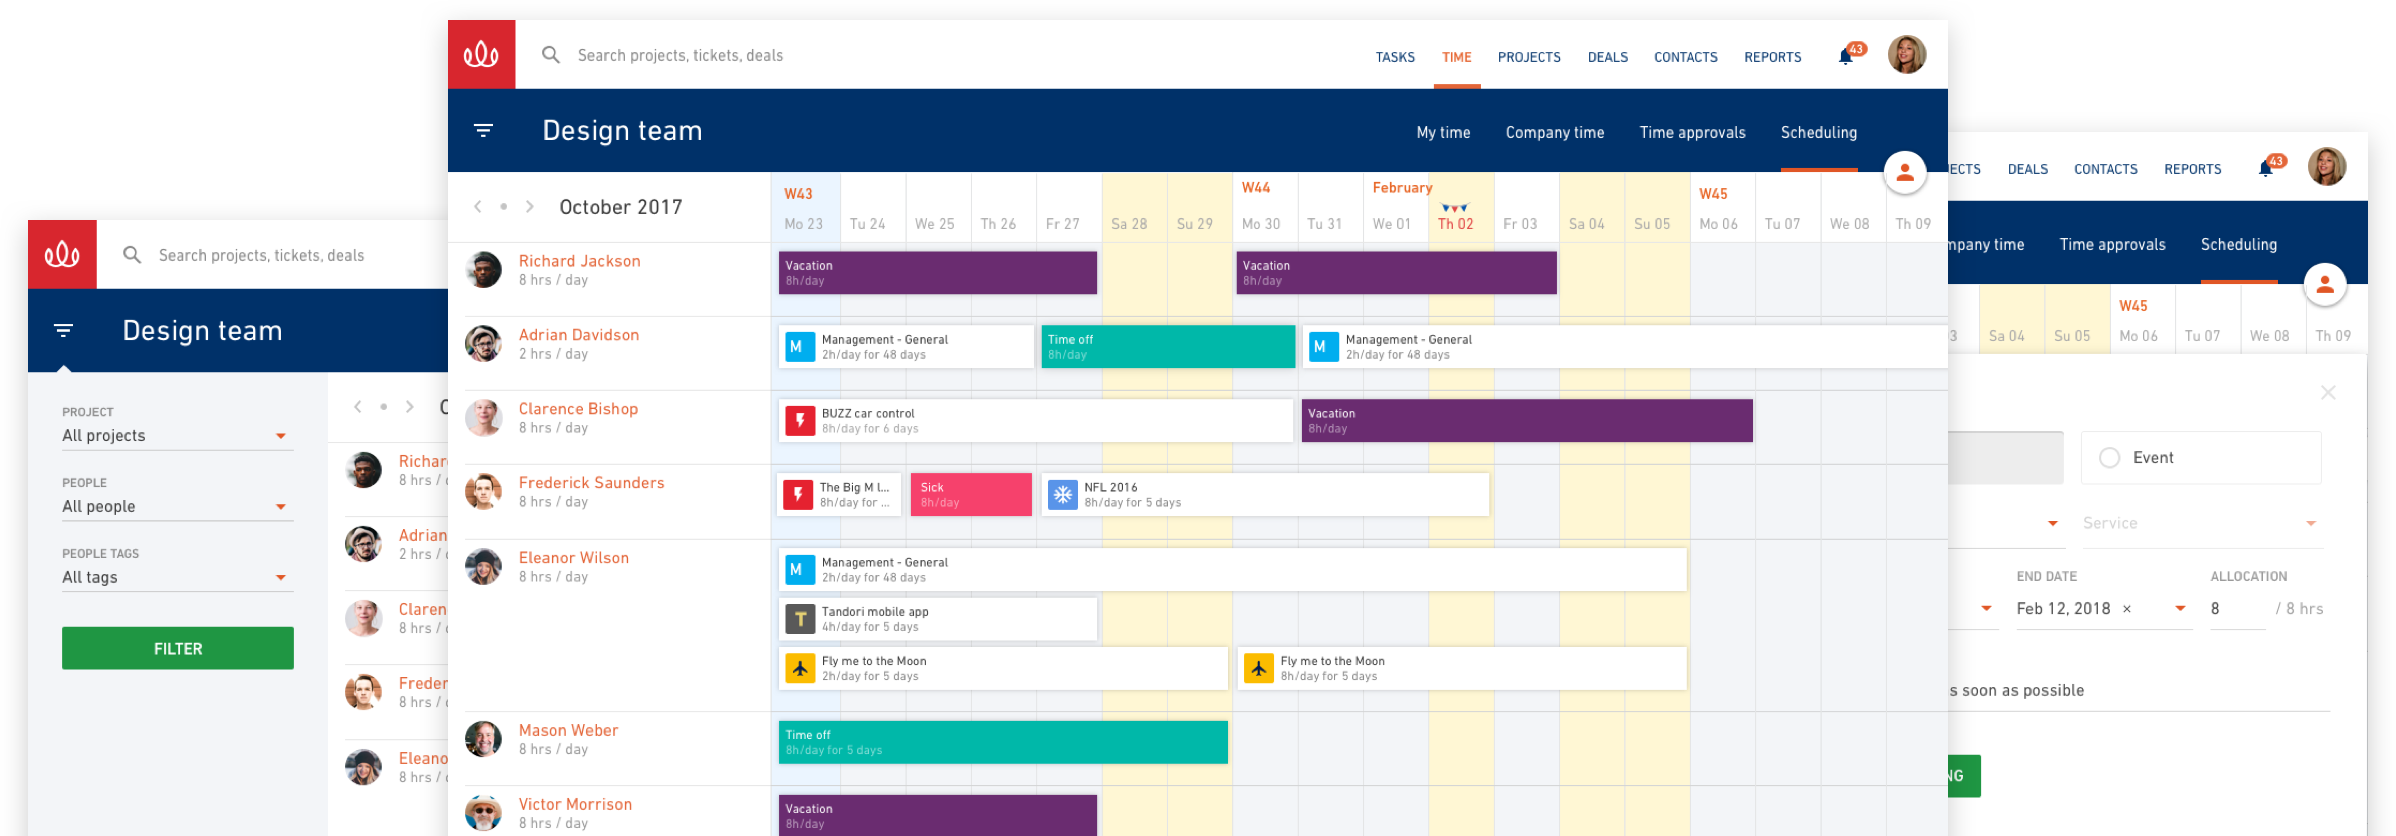2396x836 pixels.
Task: Click Eleanor Wilson's avatar in main window
Action: [x=483, y=566]
